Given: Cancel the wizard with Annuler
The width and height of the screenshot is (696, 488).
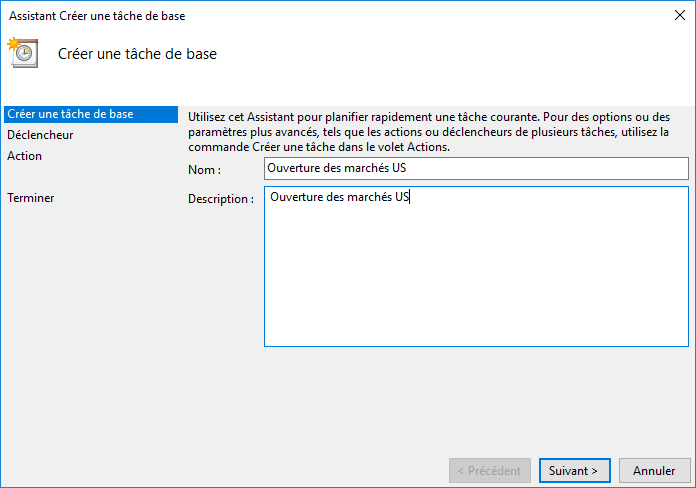Looking at the screenshot, I should [655, 470].
